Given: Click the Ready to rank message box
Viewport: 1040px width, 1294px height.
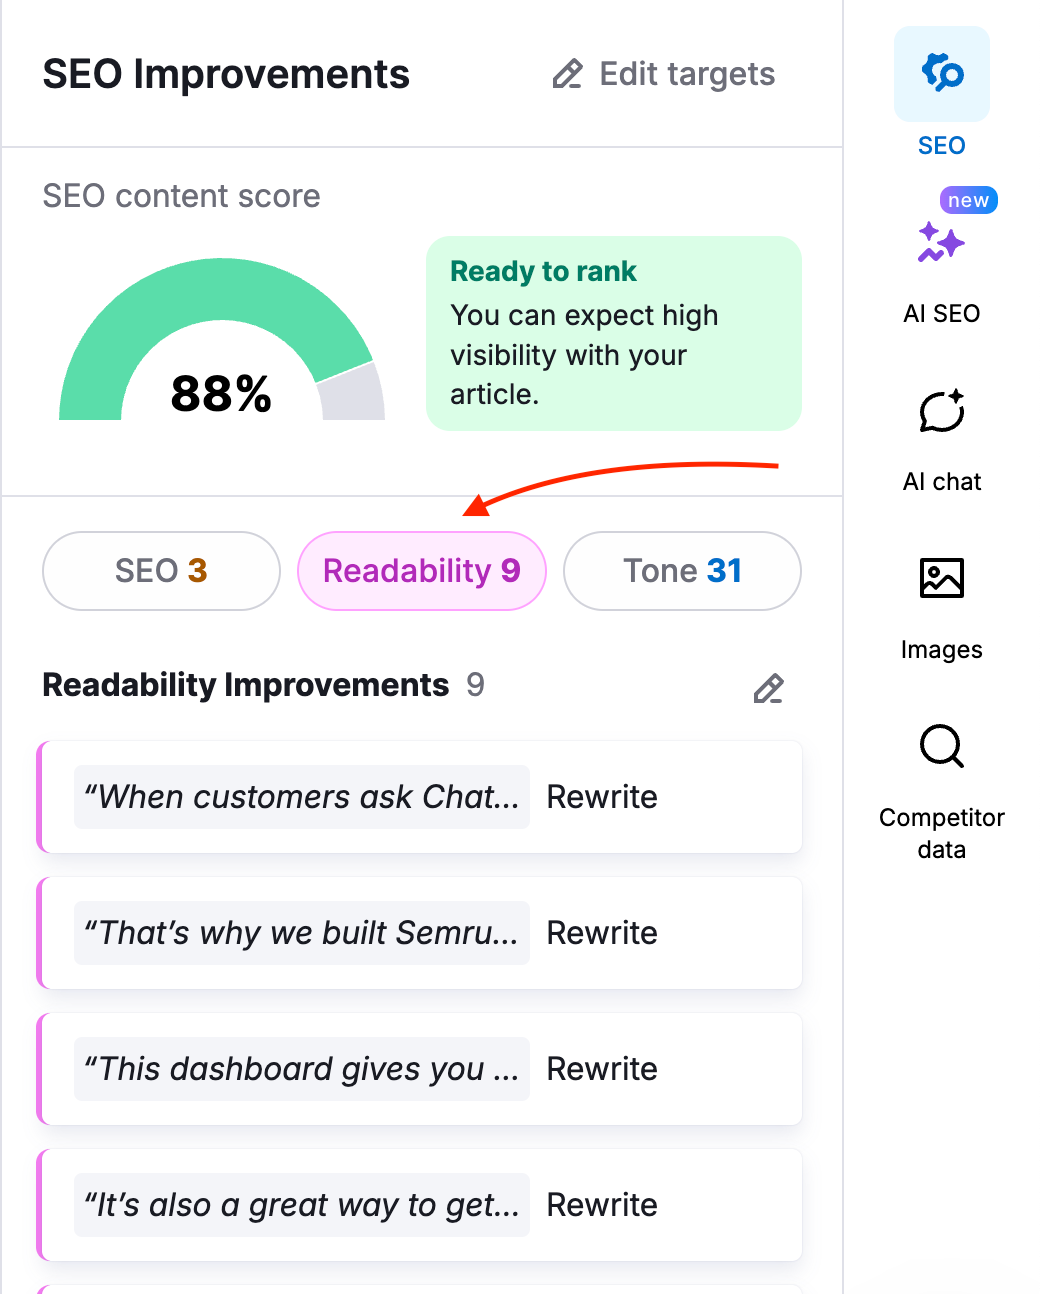Looking at the screenshot, I should coord(613,334).
